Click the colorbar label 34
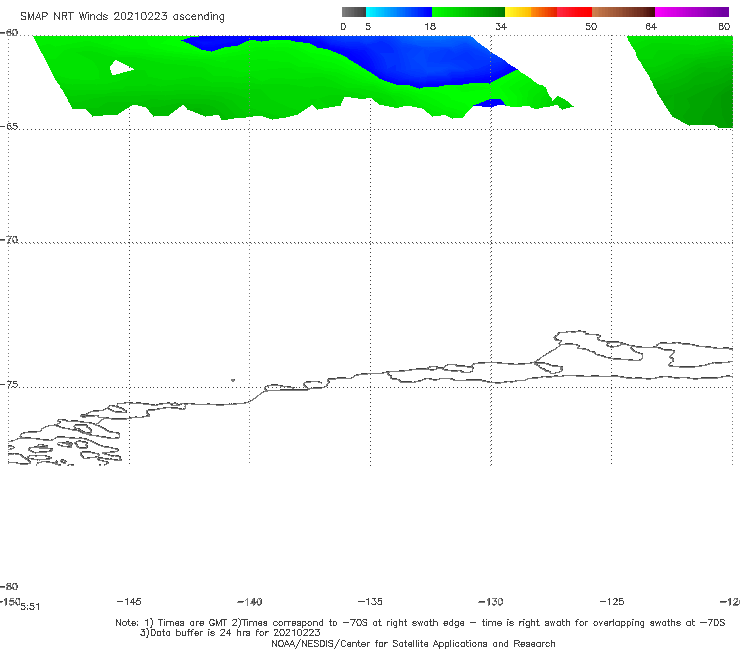 (x=501, y=26)
